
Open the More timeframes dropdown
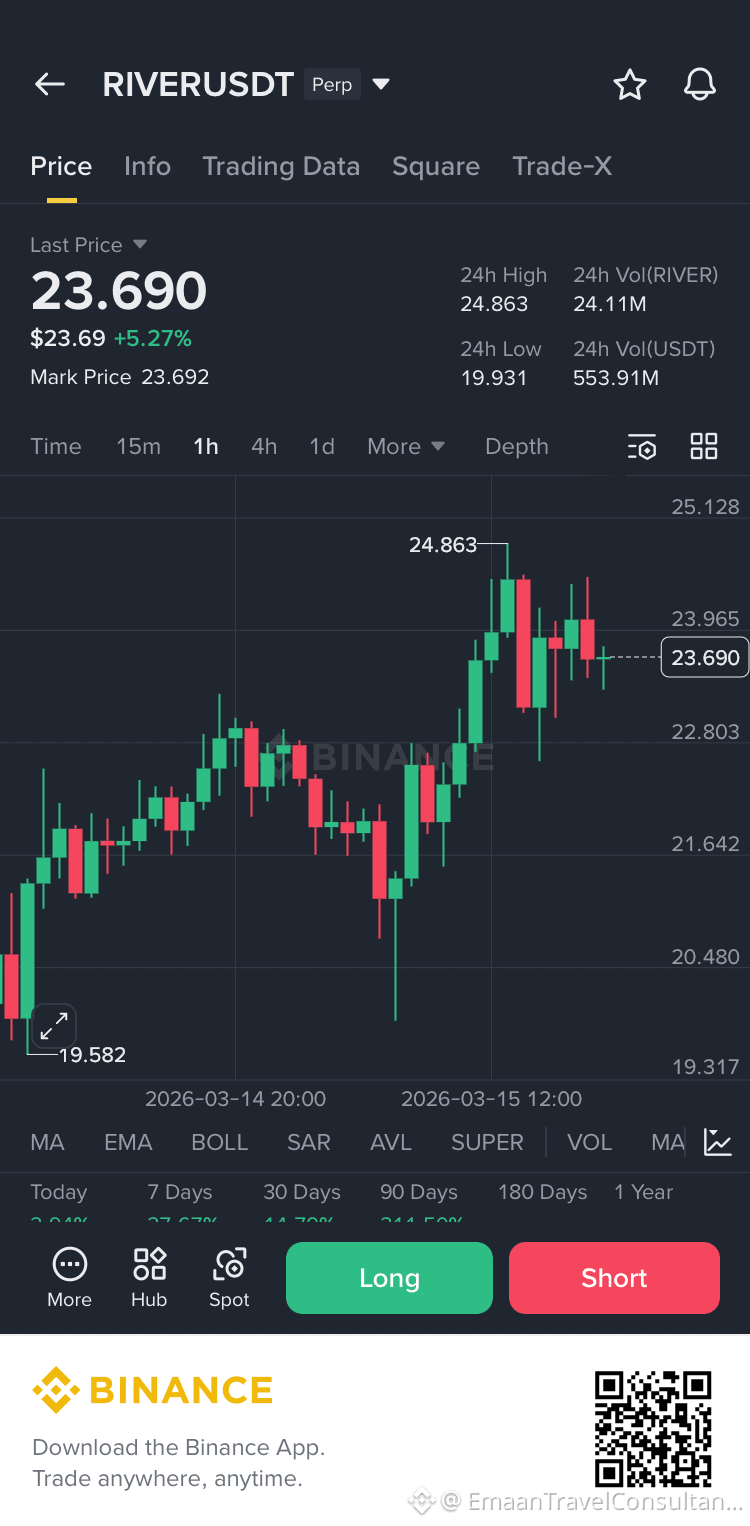[x=406, y=447]
